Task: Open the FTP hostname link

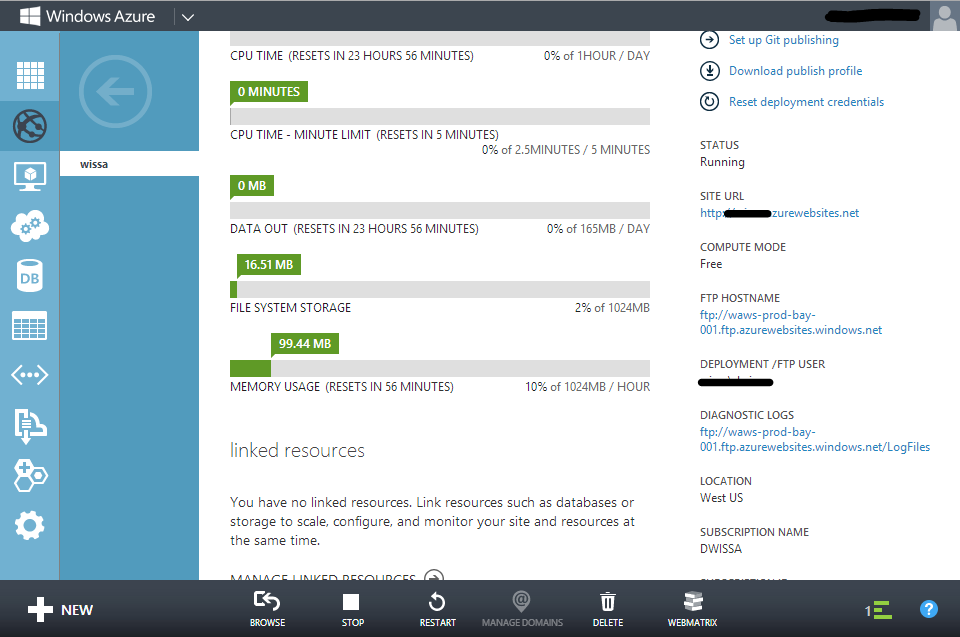Action: click(790, 322)
